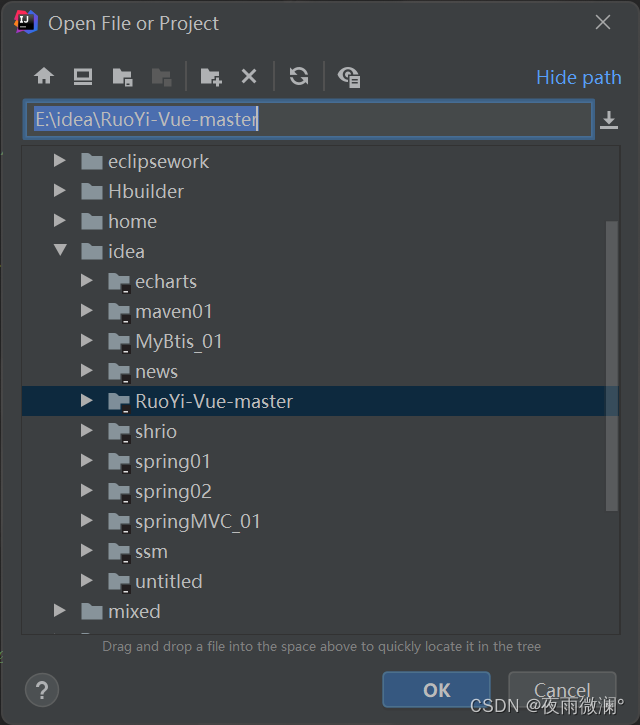Open the help question mark button

(x=42, y=689)
